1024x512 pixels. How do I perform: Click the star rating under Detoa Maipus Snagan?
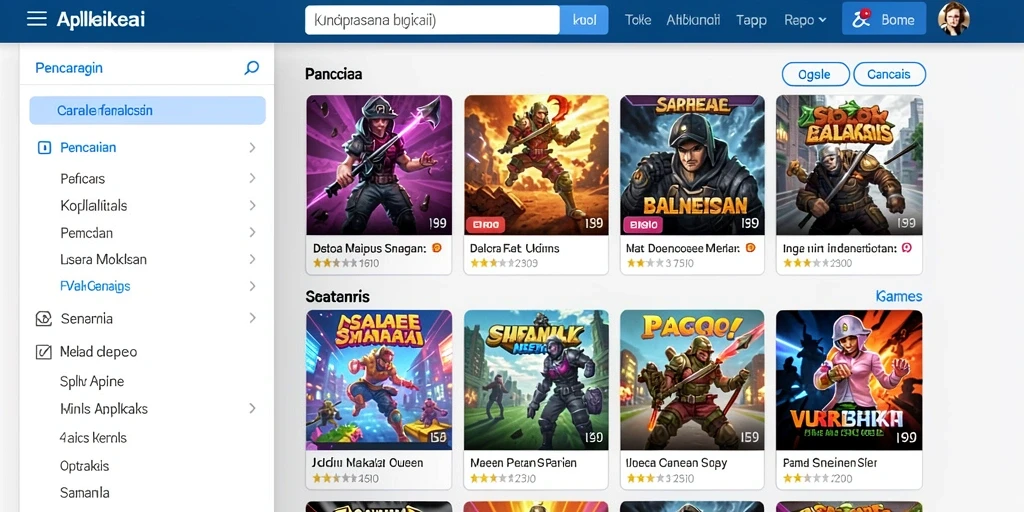pos(335,264)
